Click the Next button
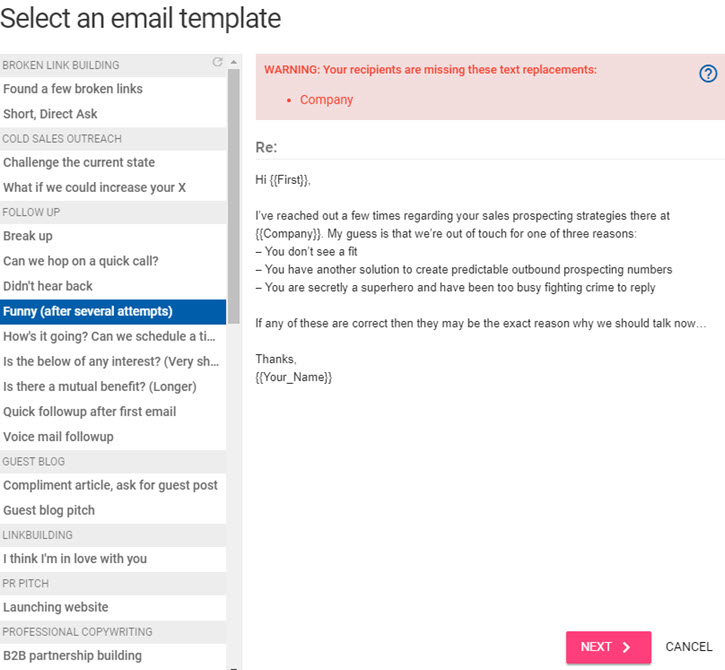The height and width of the screenshot is (670, 725). tap(608, 647)
